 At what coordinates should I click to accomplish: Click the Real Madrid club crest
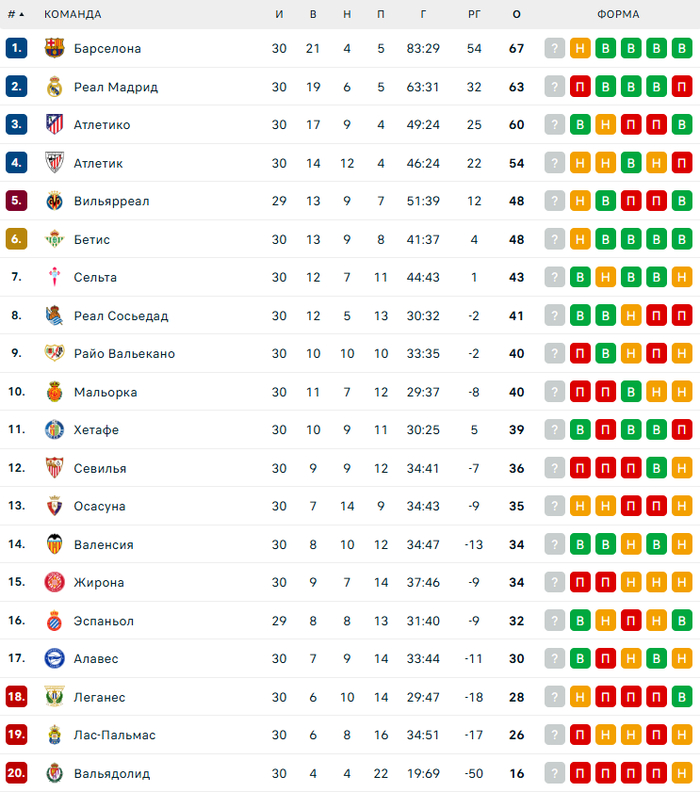pyautogui.click(x=55, y=87)
